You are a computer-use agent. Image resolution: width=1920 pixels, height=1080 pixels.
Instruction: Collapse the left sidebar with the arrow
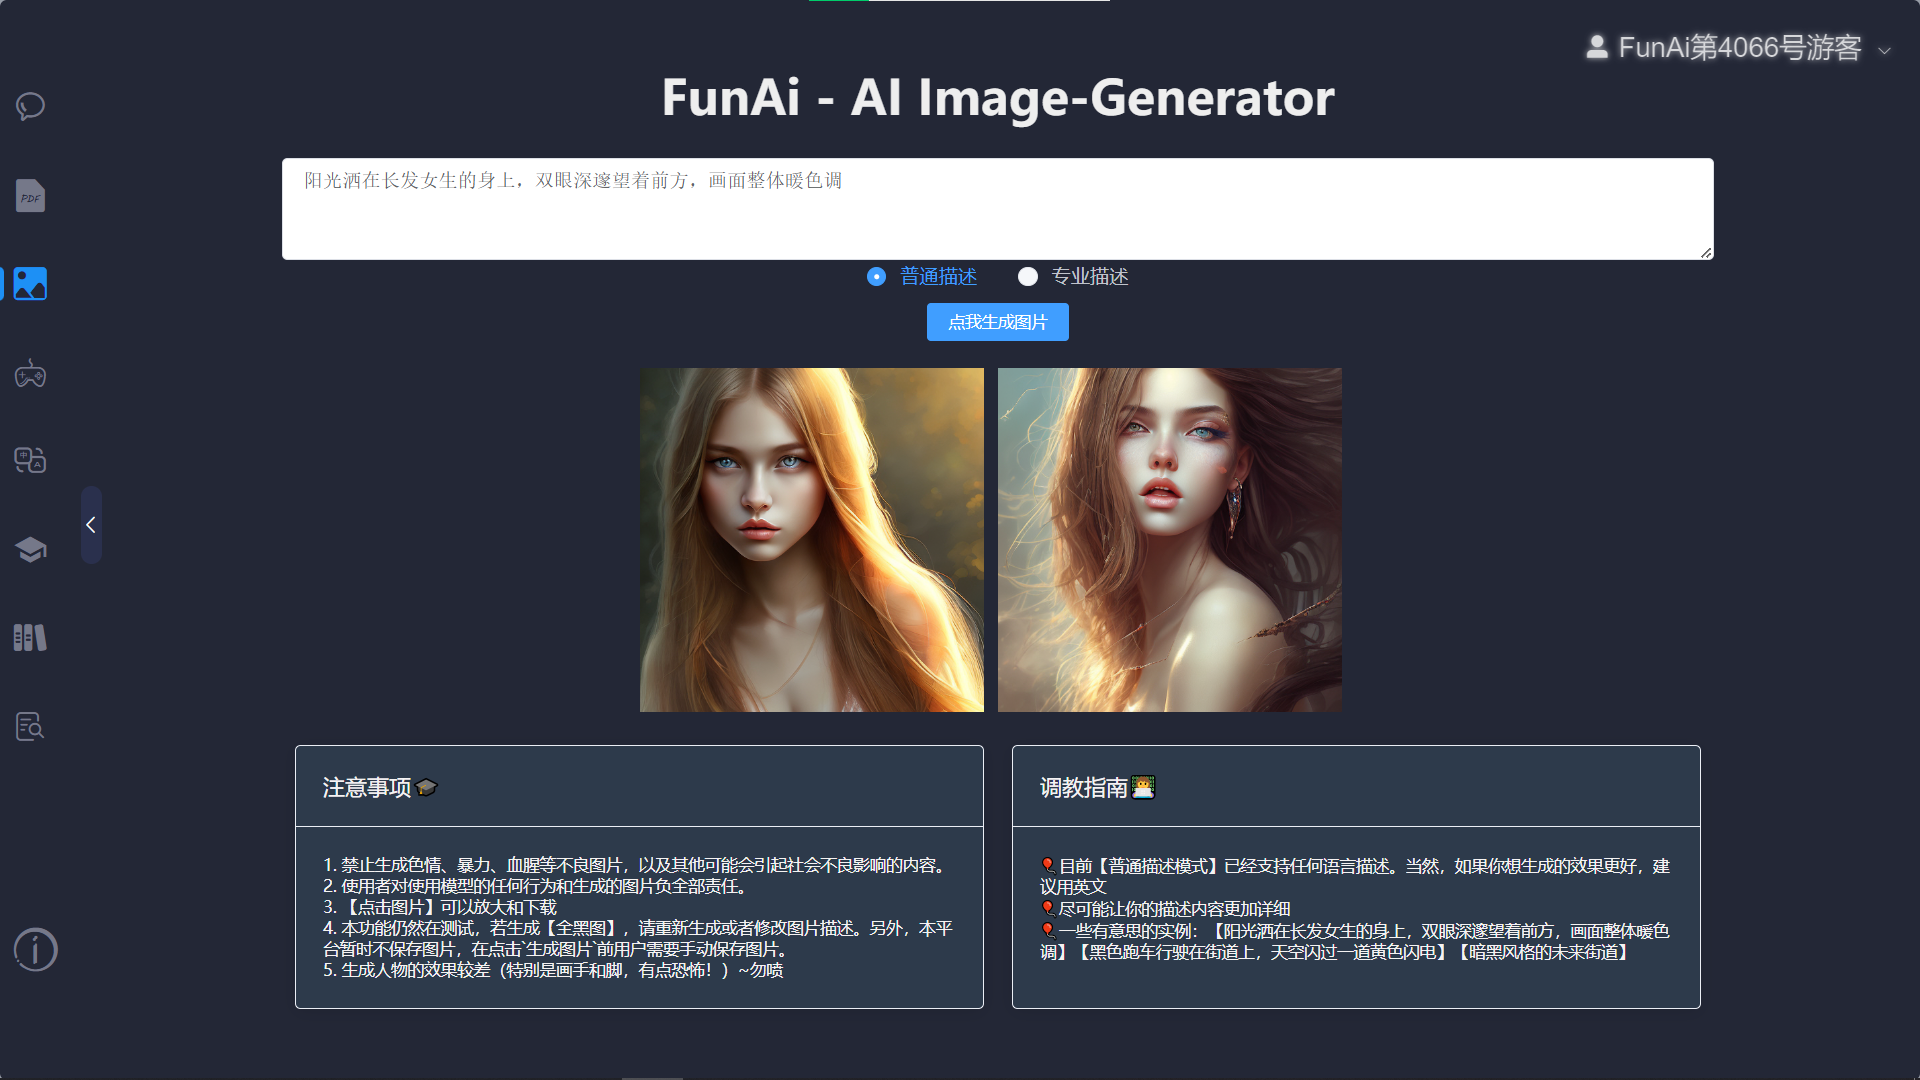[91, 525]
